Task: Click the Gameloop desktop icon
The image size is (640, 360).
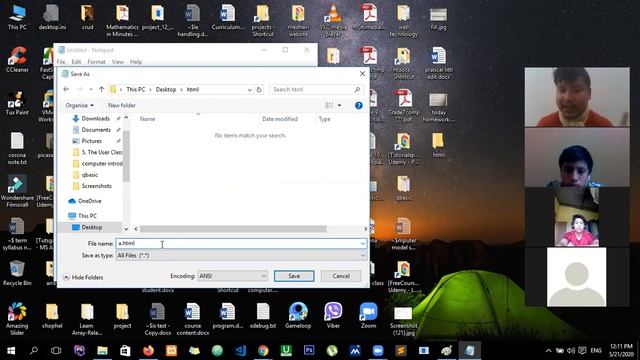Action: click(298, 316)
